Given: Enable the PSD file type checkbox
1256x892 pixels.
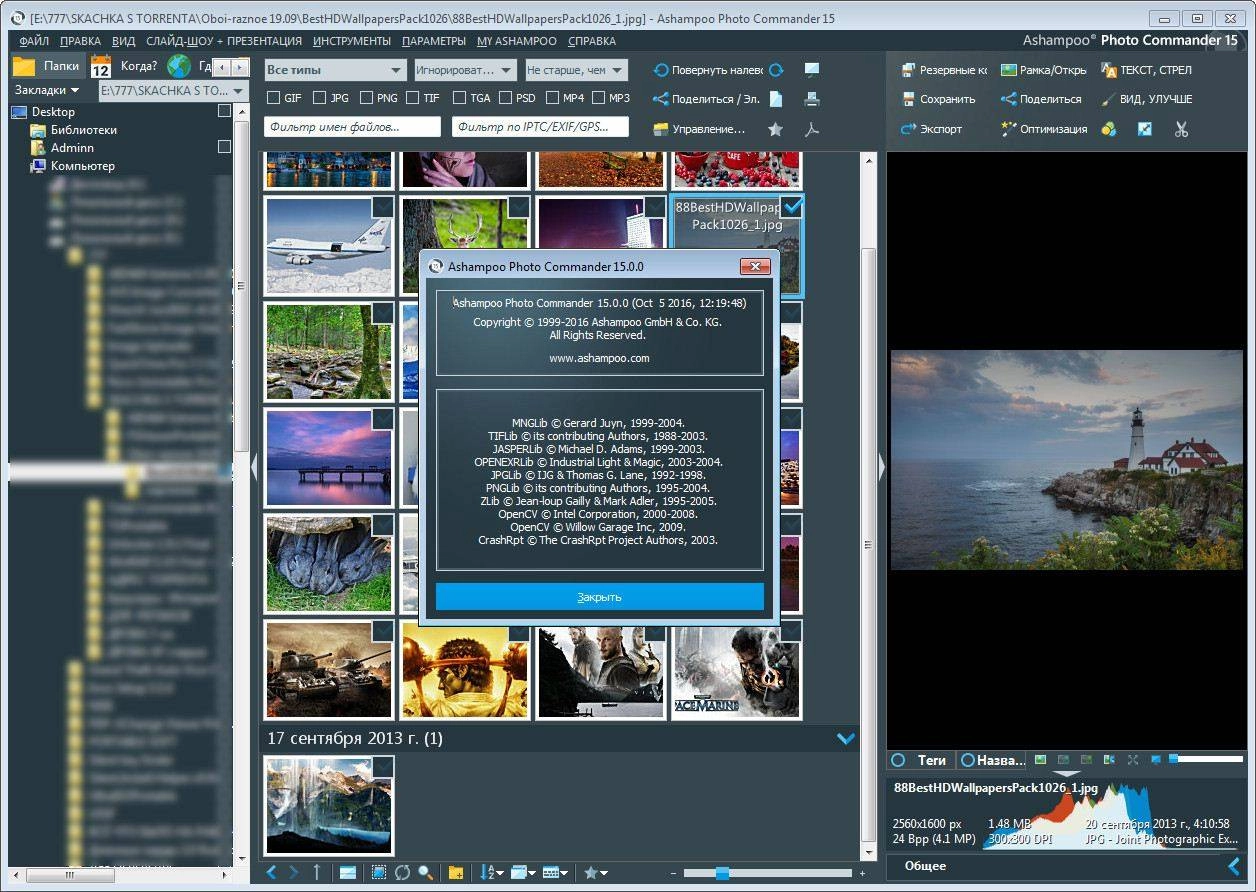Looking at the screenshot, I should [506, 98].
